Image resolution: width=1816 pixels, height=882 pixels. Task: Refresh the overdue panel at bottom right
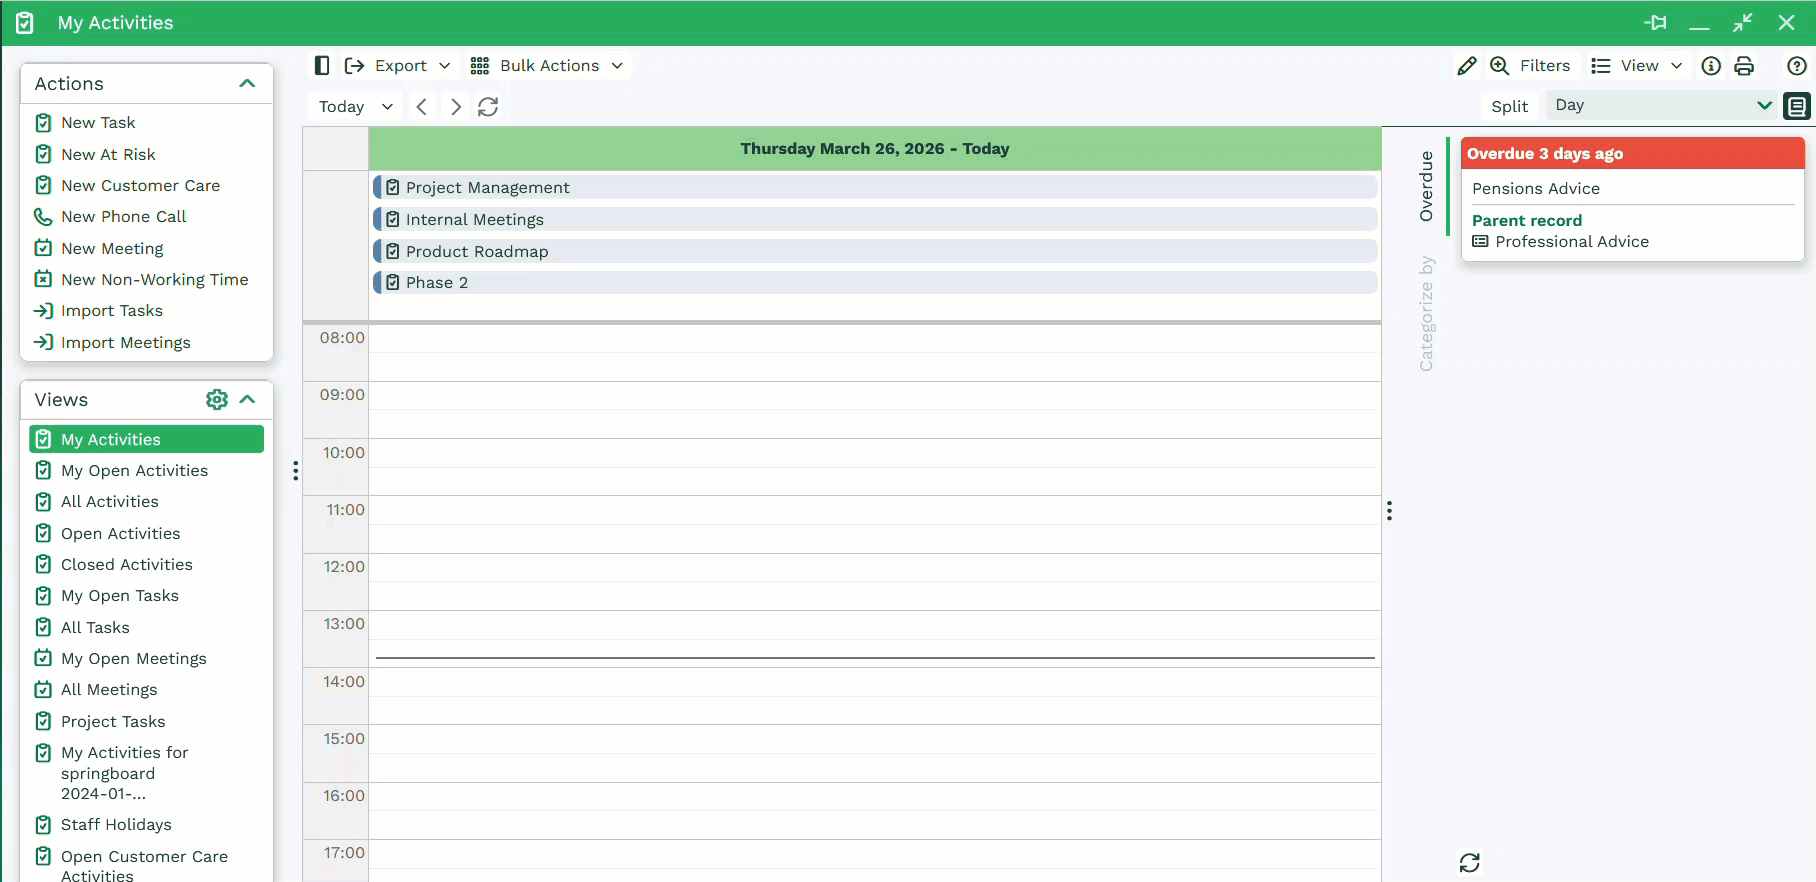(1469, 862)
